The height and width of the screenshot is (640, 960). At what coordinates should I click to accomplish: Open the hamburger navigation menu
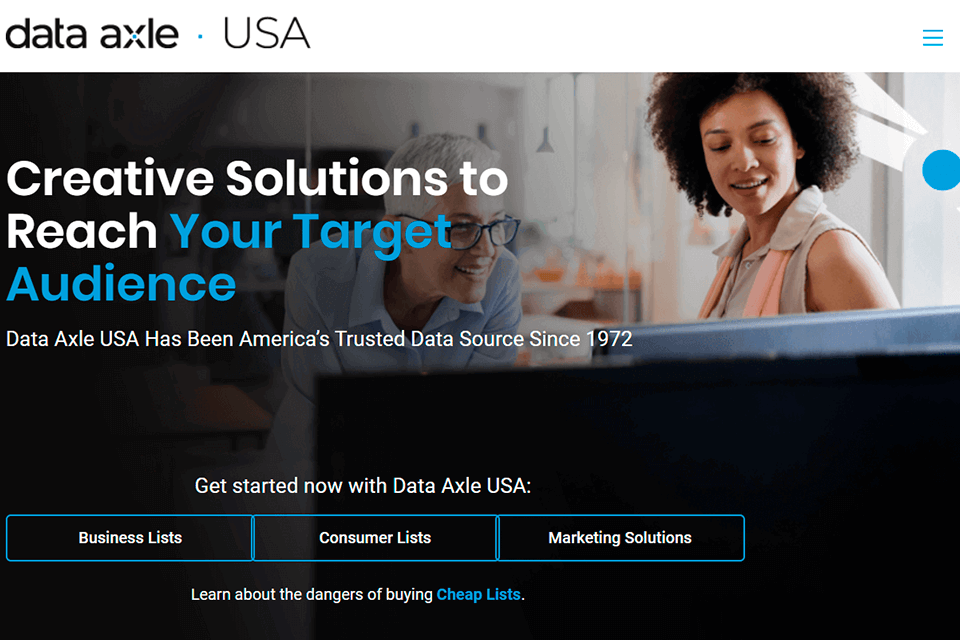pyautogui.click(x=932, y=37)
